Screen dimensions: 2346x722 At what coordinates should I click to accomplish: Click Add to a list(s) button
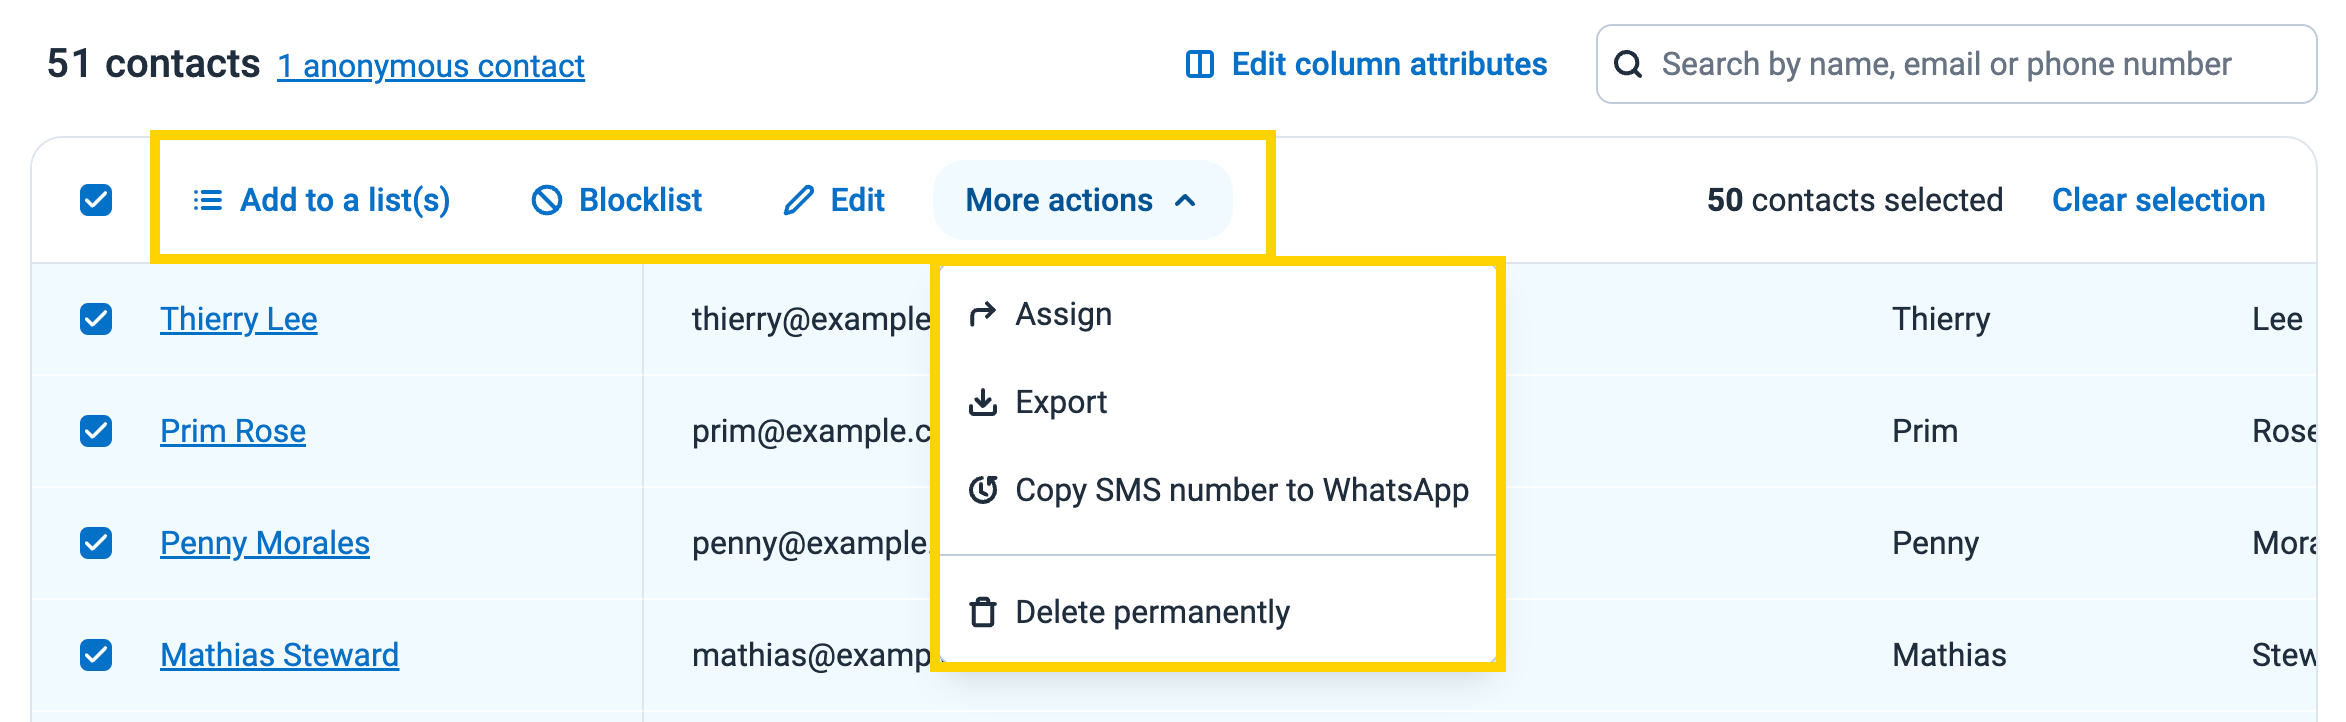tap(321, 200)
